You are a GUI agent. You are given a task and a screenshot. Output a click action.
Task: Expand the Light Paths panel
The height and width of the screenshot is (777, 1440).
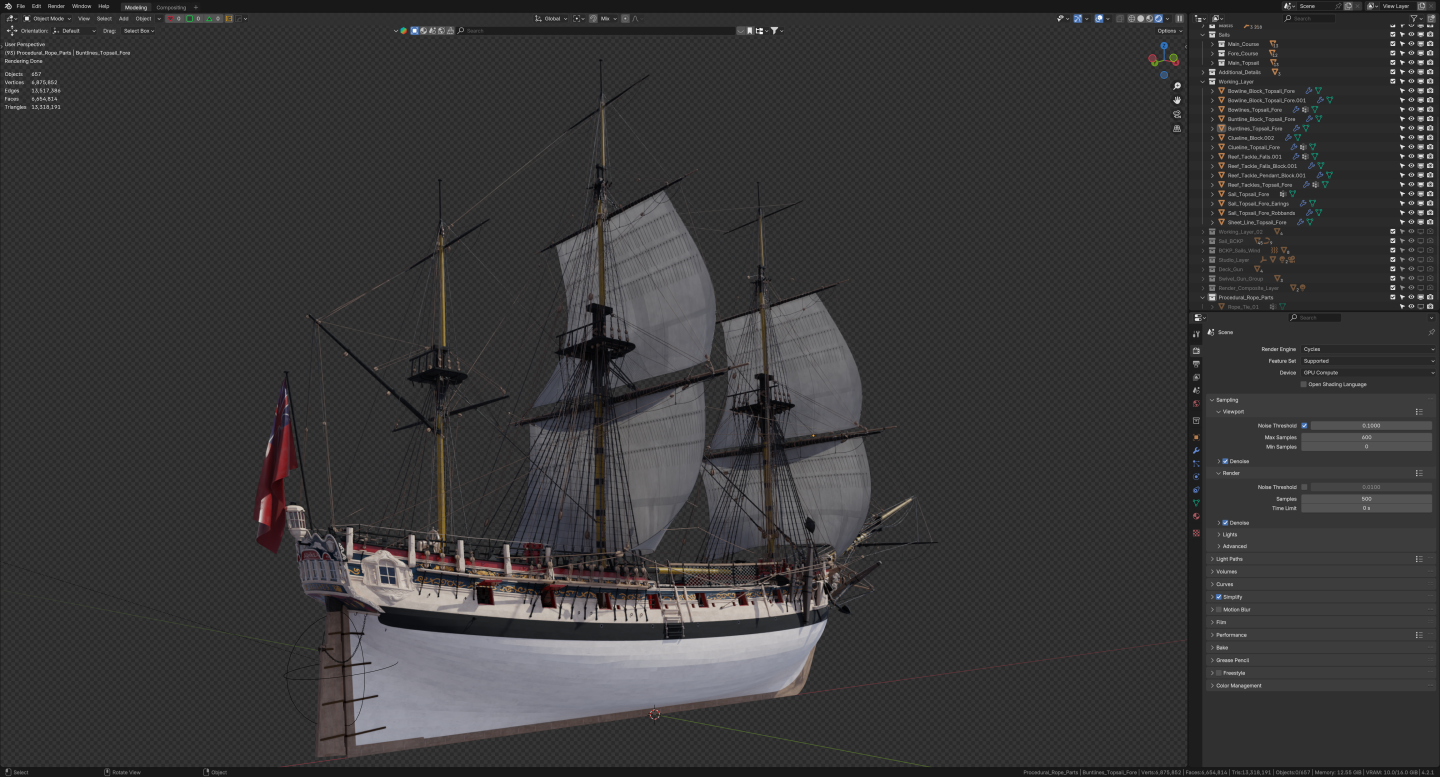[x=1229, y=559]
